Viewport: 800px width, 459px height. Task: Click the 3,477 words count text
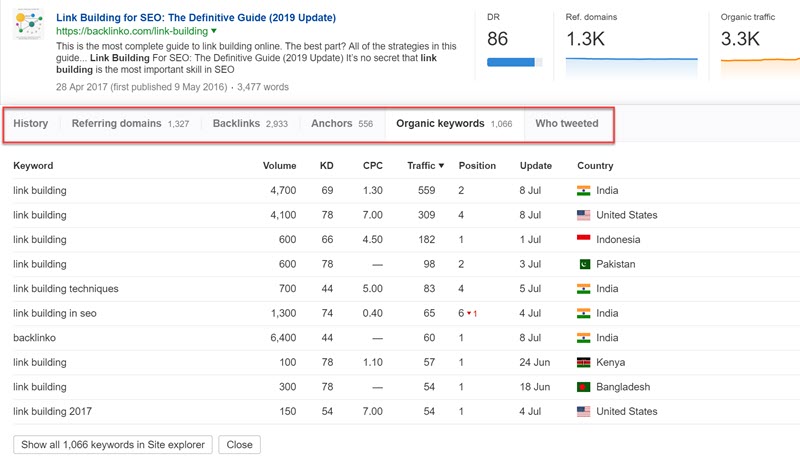(x=263, y=87)
